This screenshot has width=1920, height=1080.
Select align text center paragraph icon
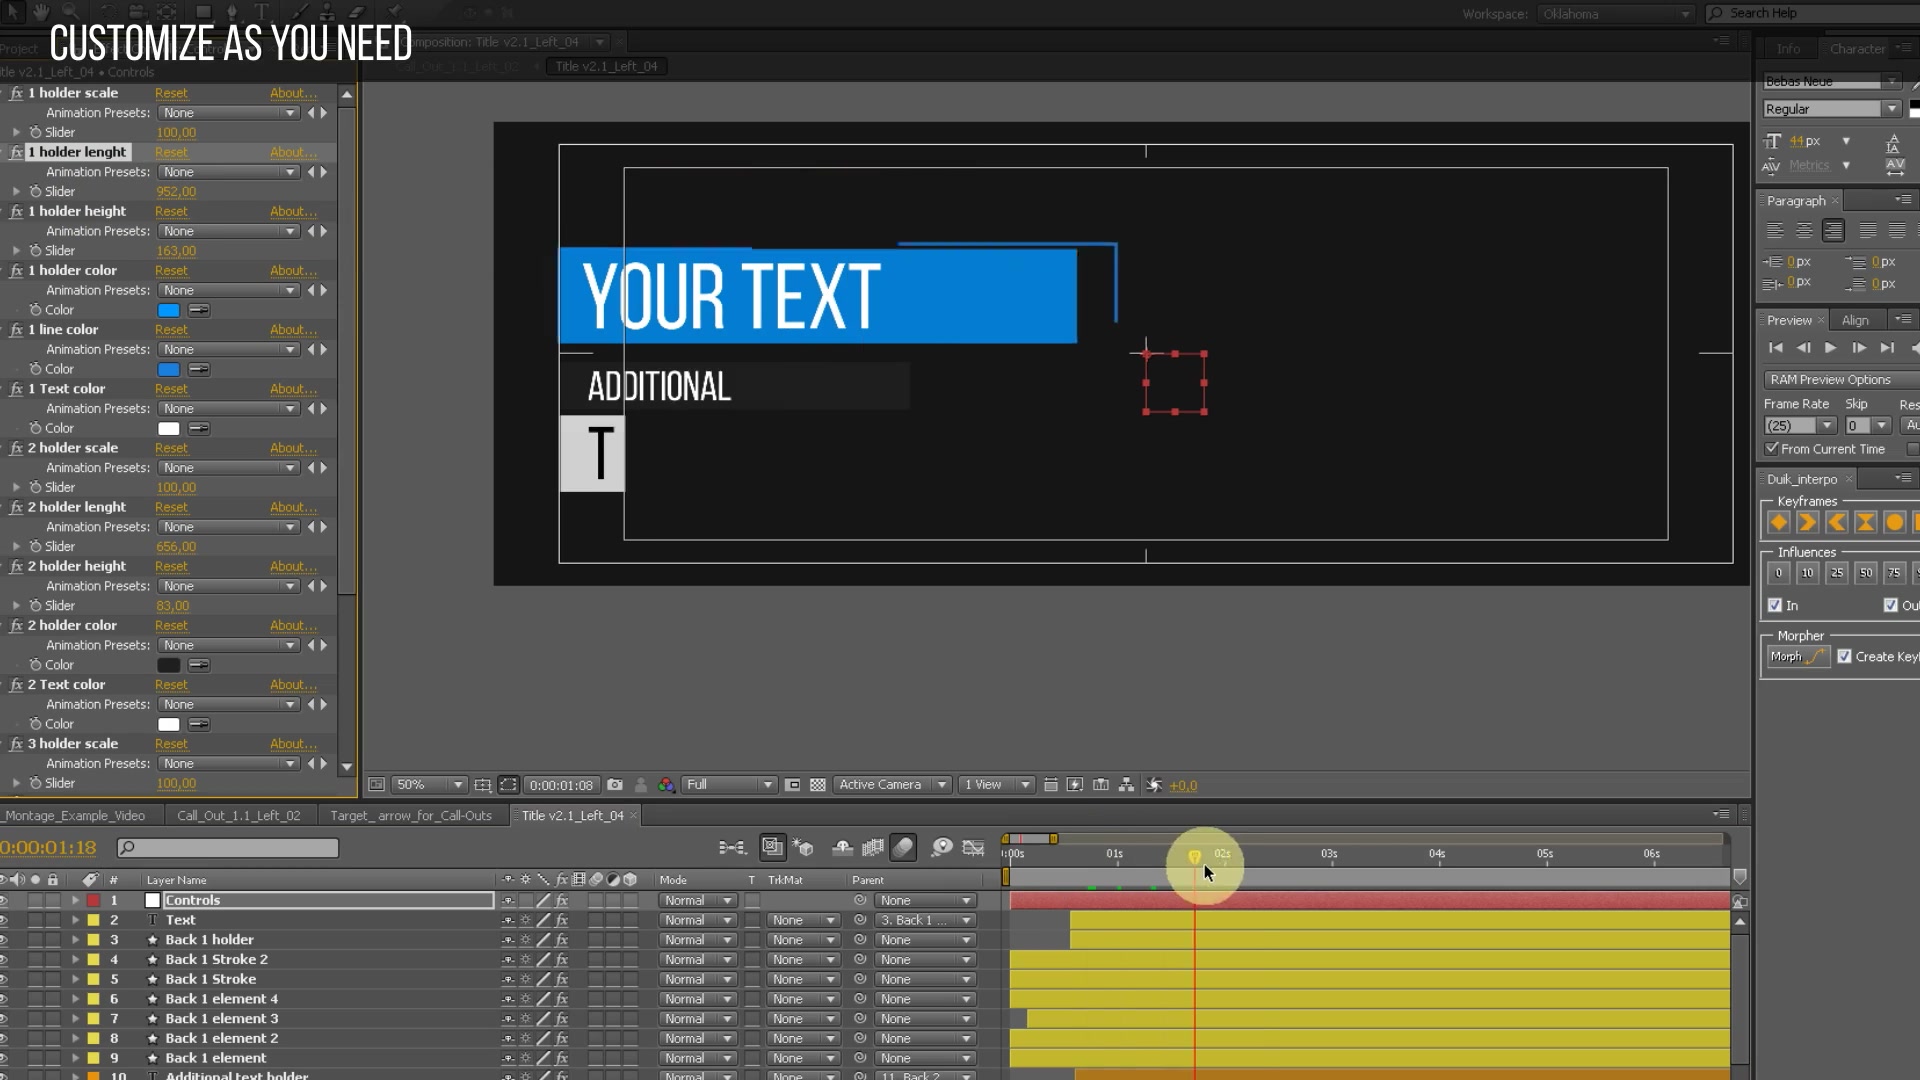click(1804, 231)
